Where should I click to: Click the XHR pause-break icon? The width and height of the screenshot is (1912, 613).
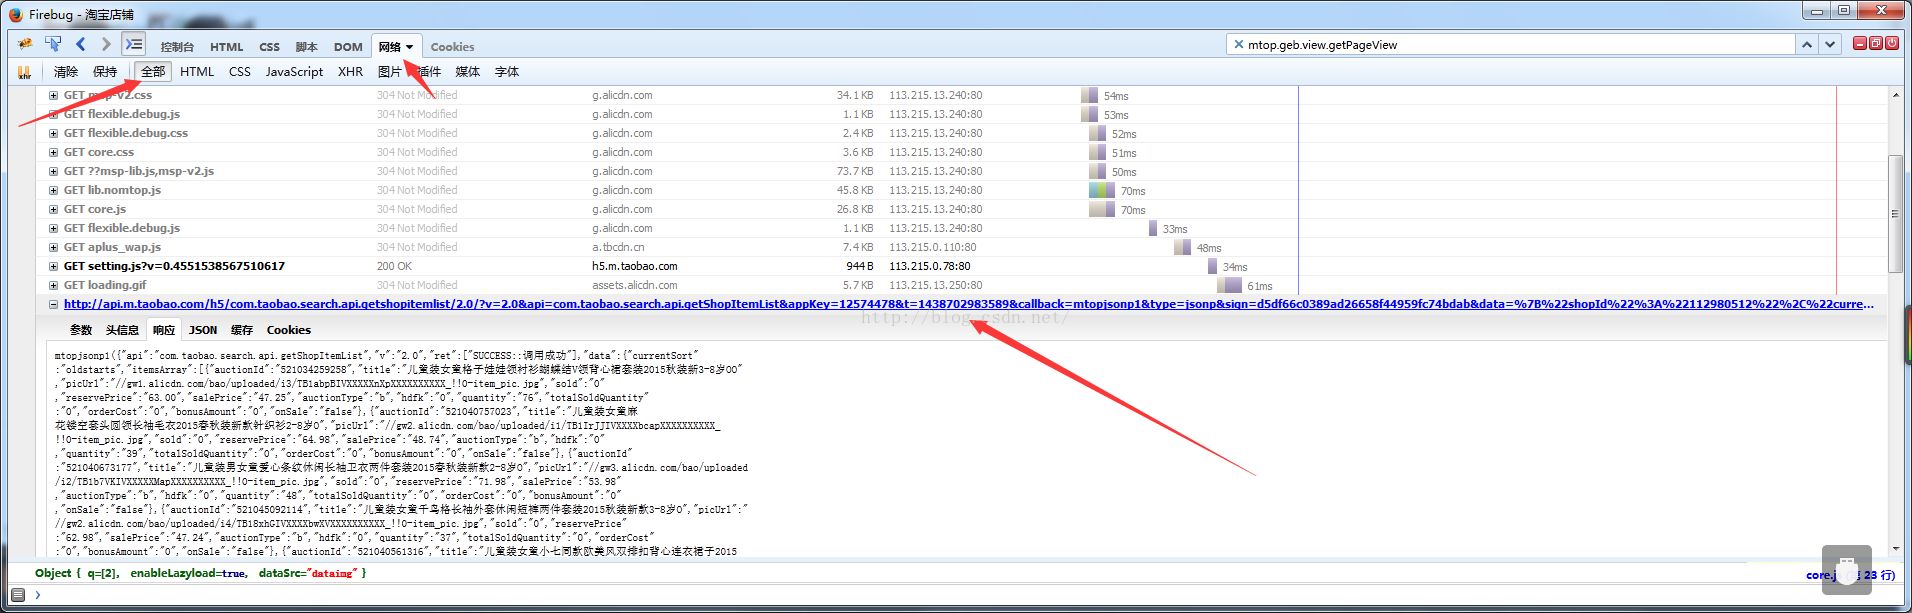coord(24,72)
